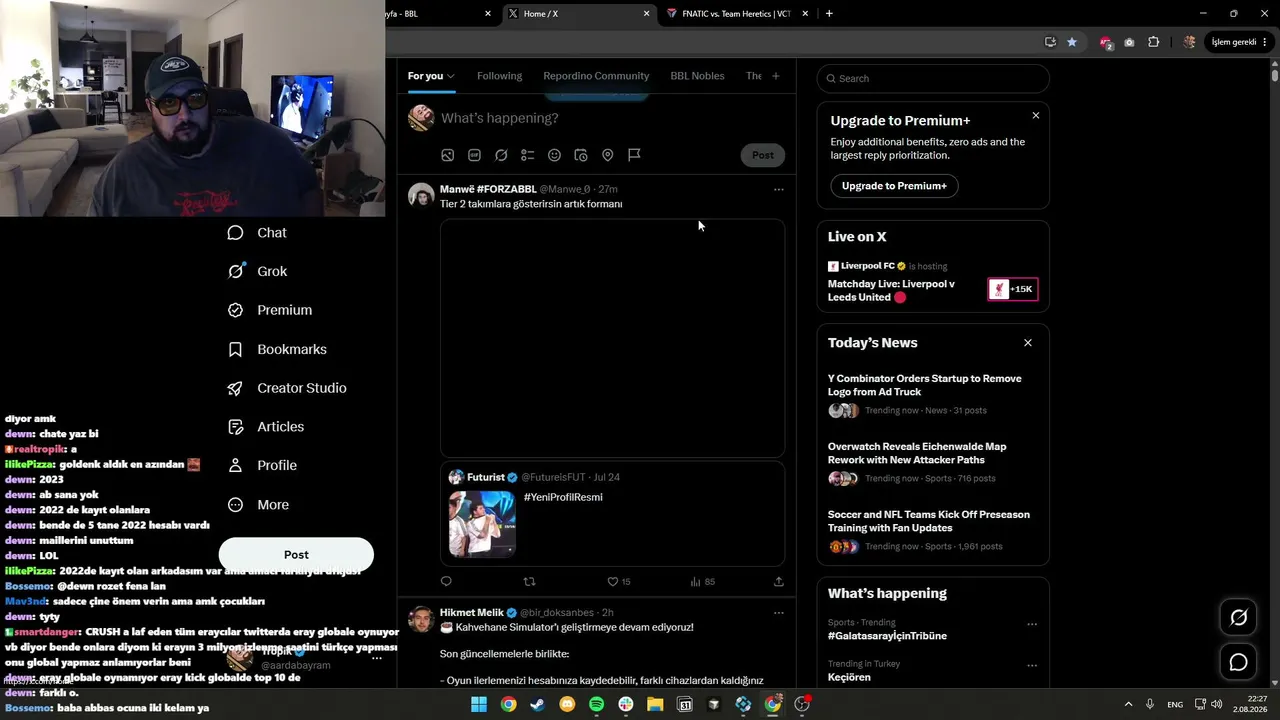Bookmark this page with the star icon
Viewport: 1280px width, 720px height.
coord(1072,42)
